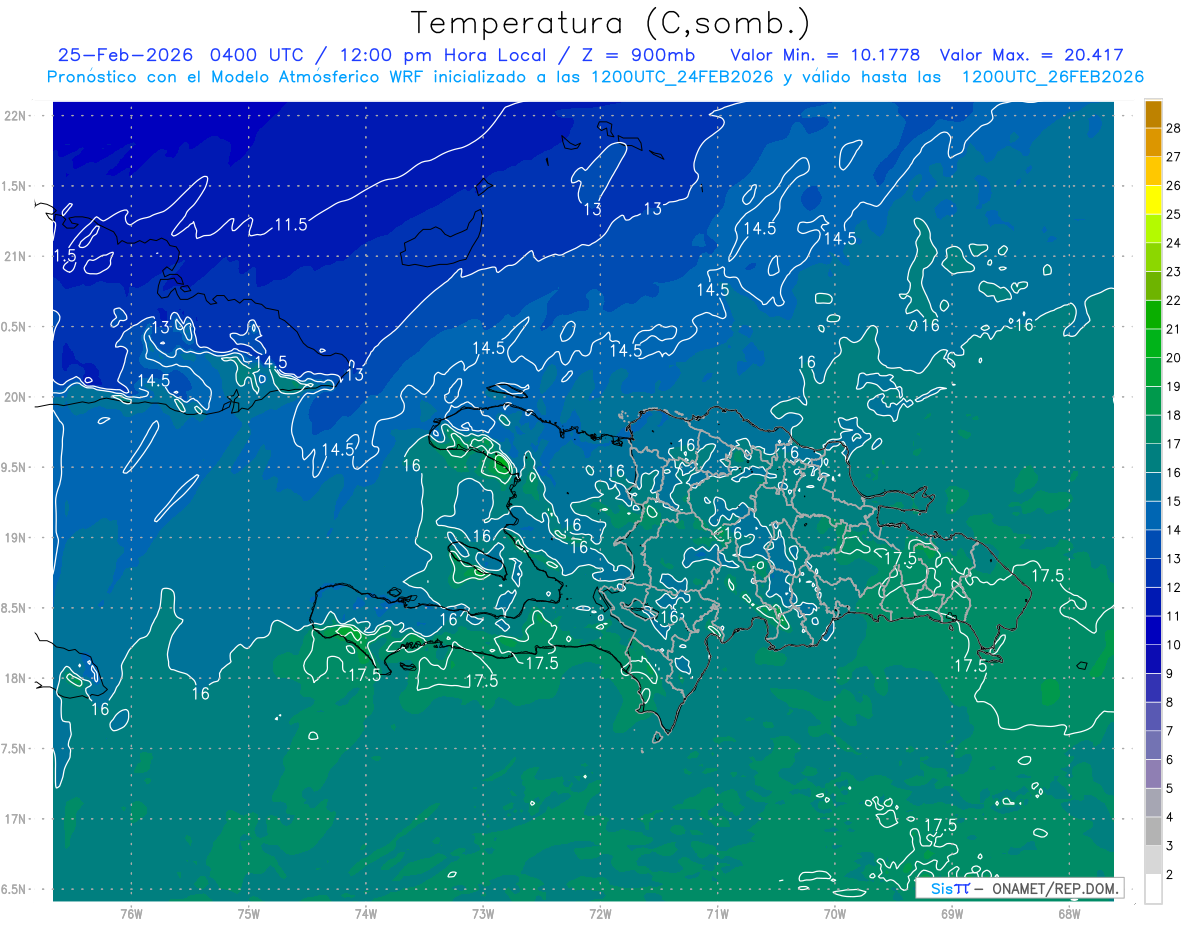The width and height of the screenshot is (1200, 927).
Task: Pick the brown-orange swatch between 27 and 28
Action: click(x=1153, y=142)
